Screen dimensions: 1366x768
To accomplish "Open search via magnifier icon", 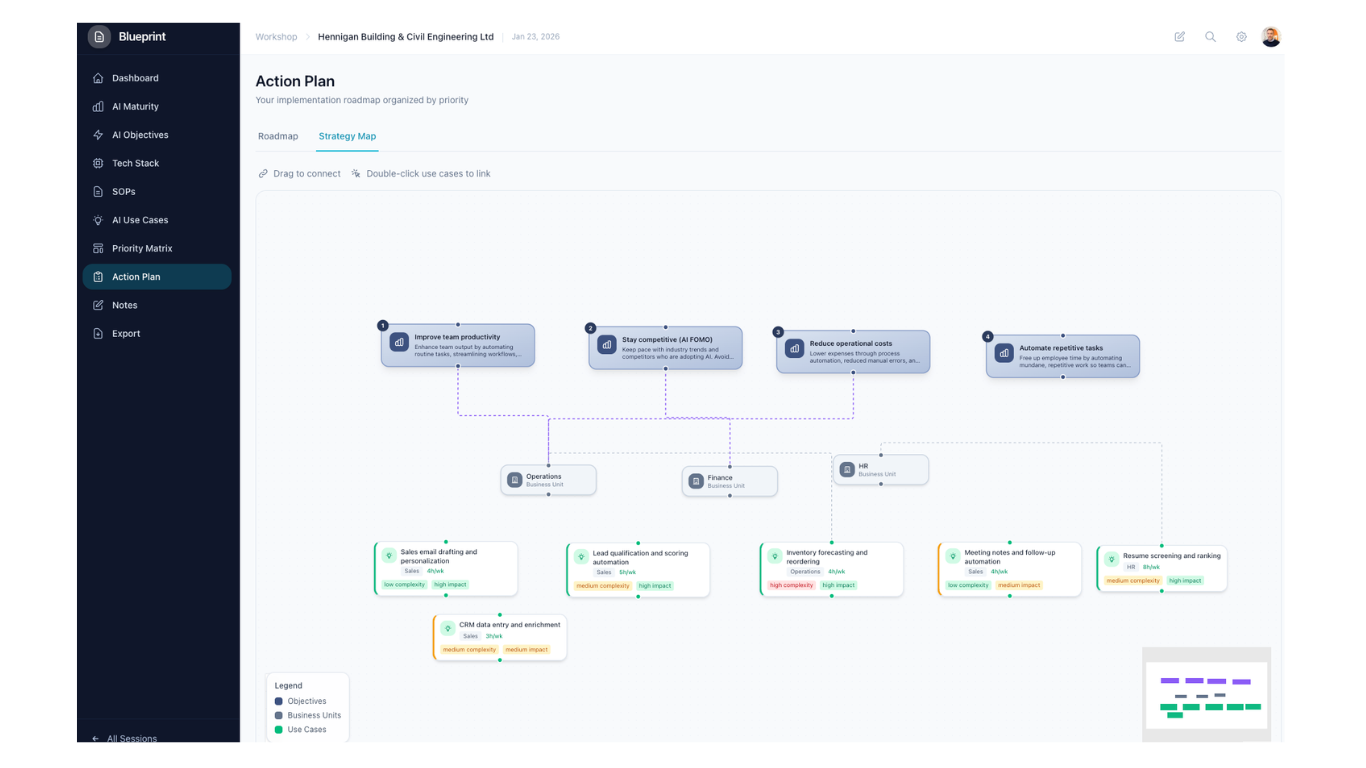I will pos(1210,37).
